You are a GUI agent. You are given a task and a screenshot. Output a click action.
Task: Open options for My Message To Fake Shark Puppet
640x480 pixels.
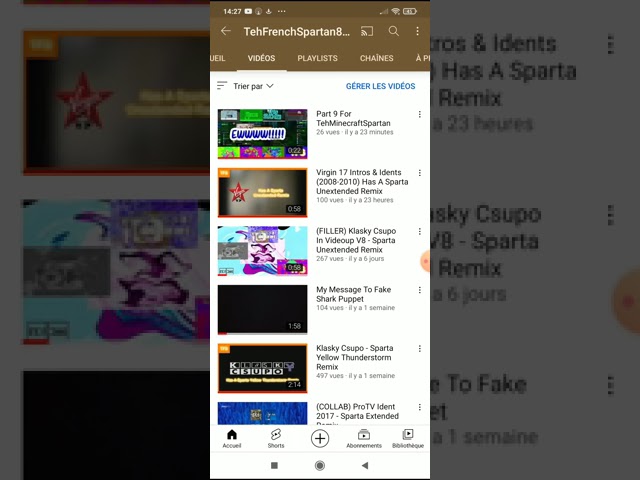click(420, 290)
